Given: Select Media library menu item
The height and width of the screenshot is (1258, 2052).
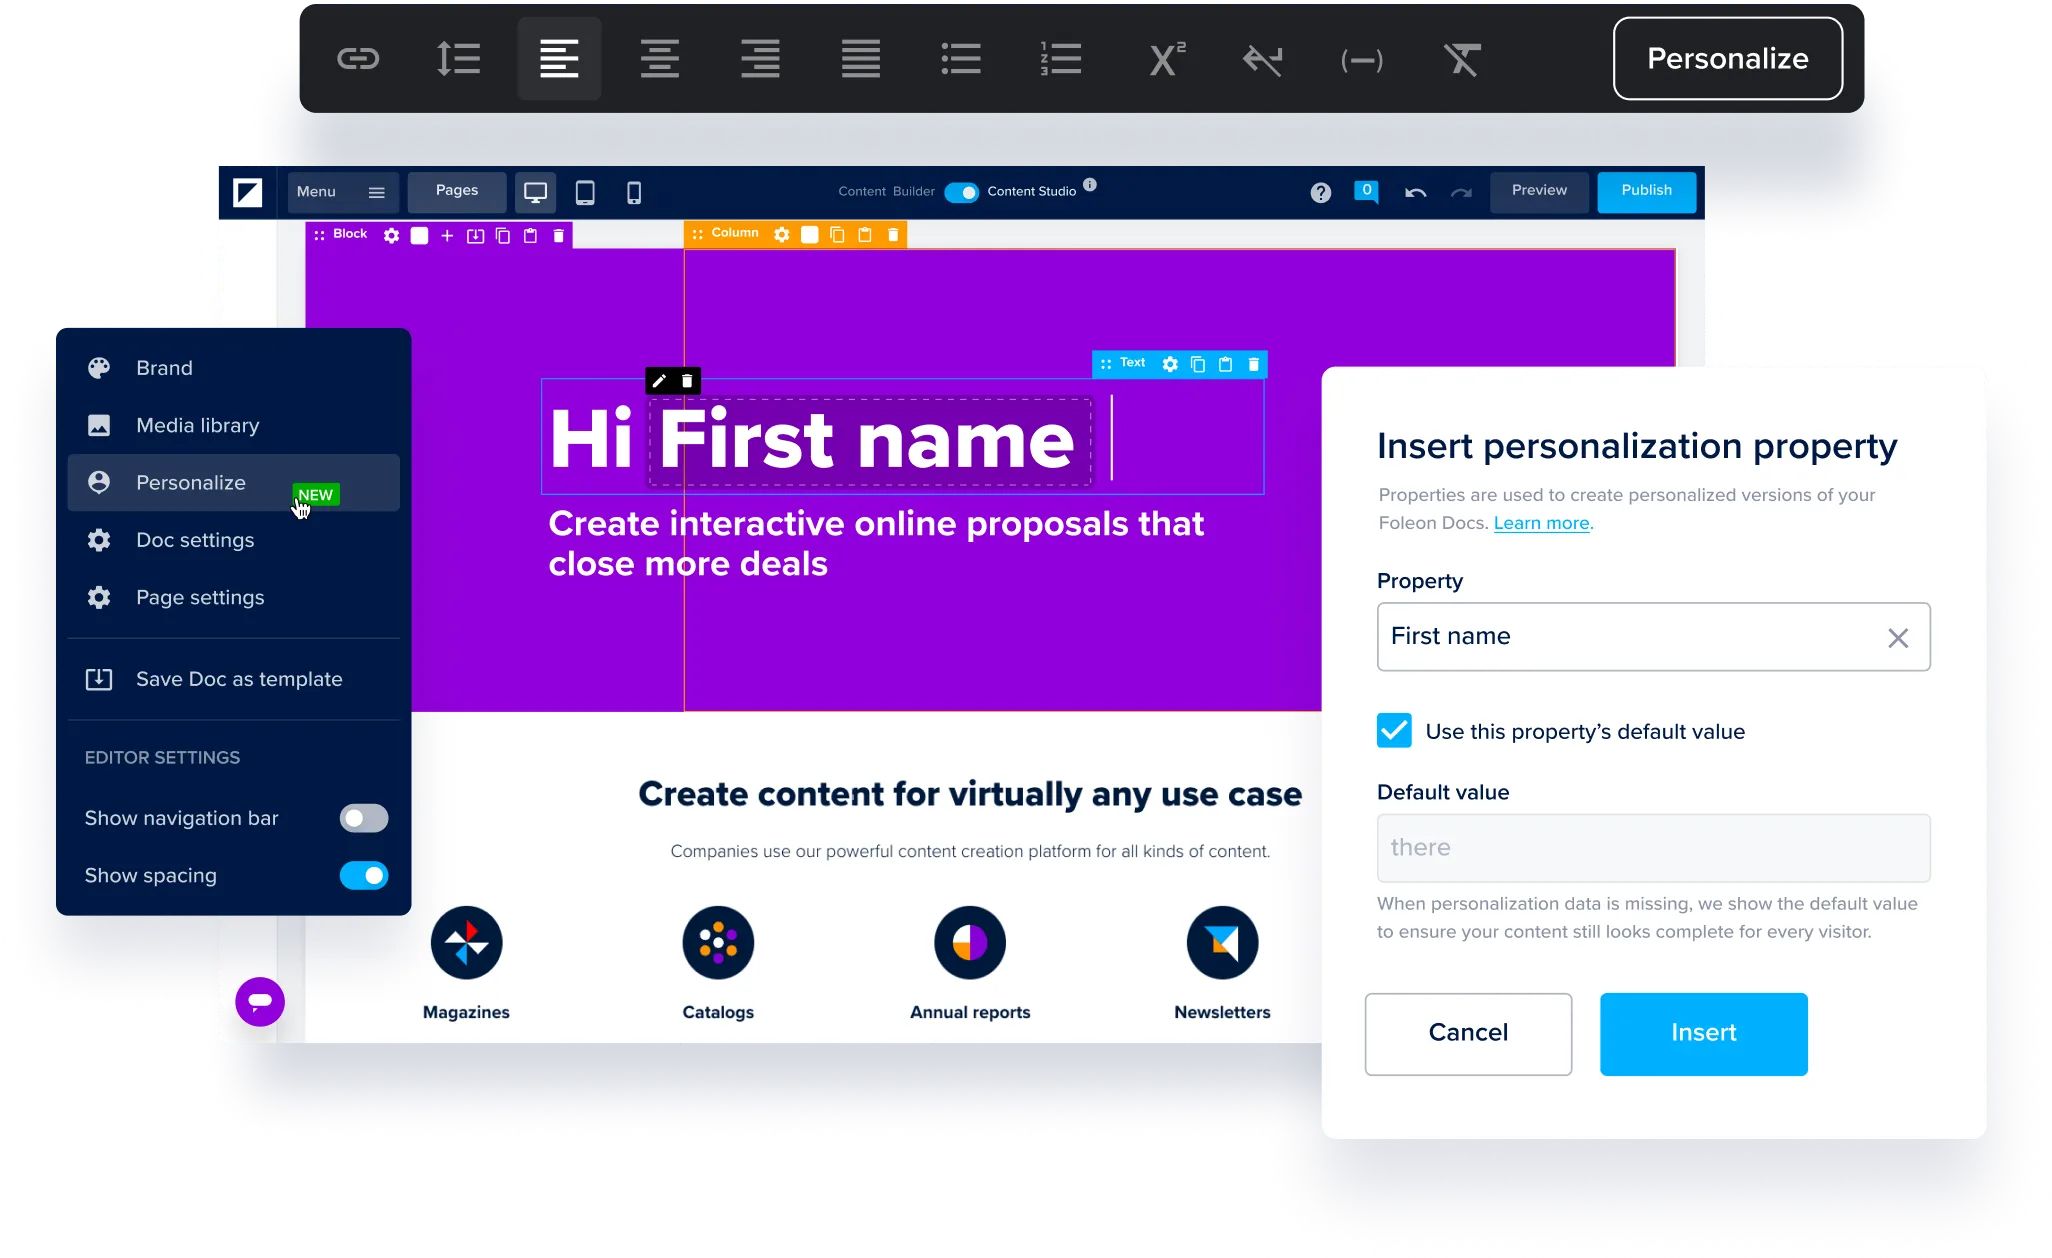Looking at the screenshot, I should tap(198, 426).
